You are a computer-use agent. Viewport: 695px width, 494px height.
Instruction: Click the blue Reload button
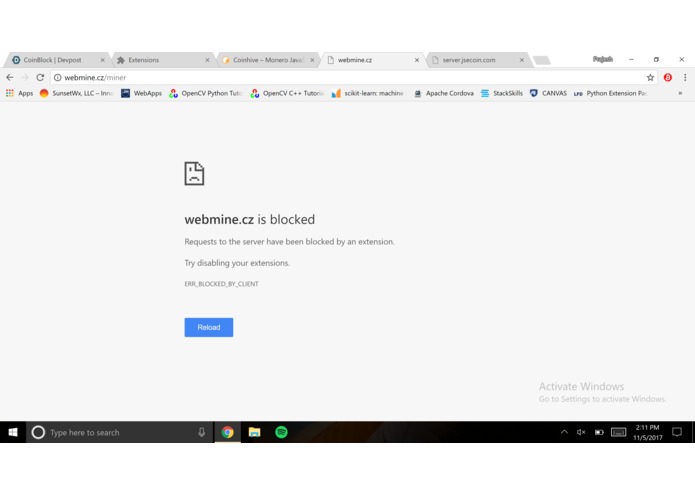coord(209,327)
